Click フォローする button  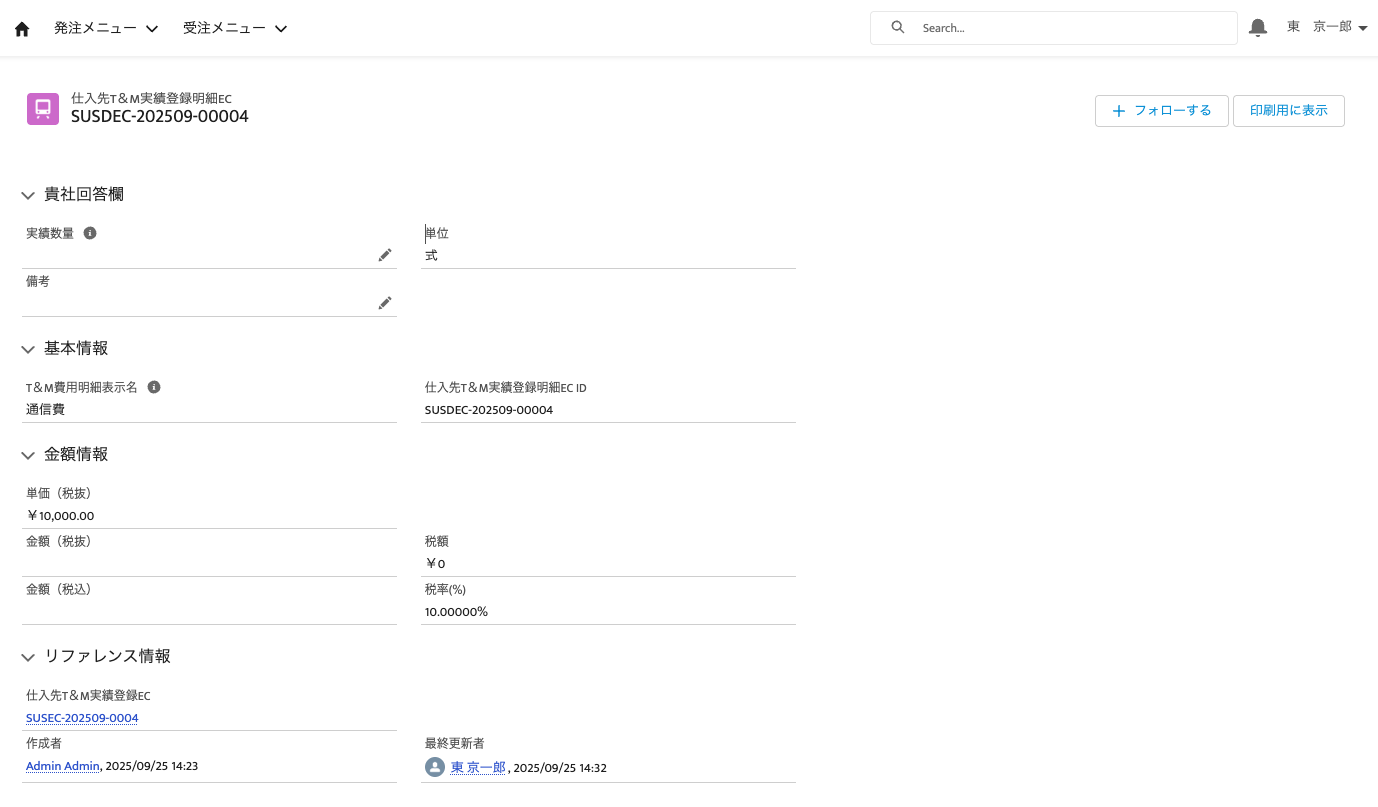pyautogui.click(x=1161, y=111)
